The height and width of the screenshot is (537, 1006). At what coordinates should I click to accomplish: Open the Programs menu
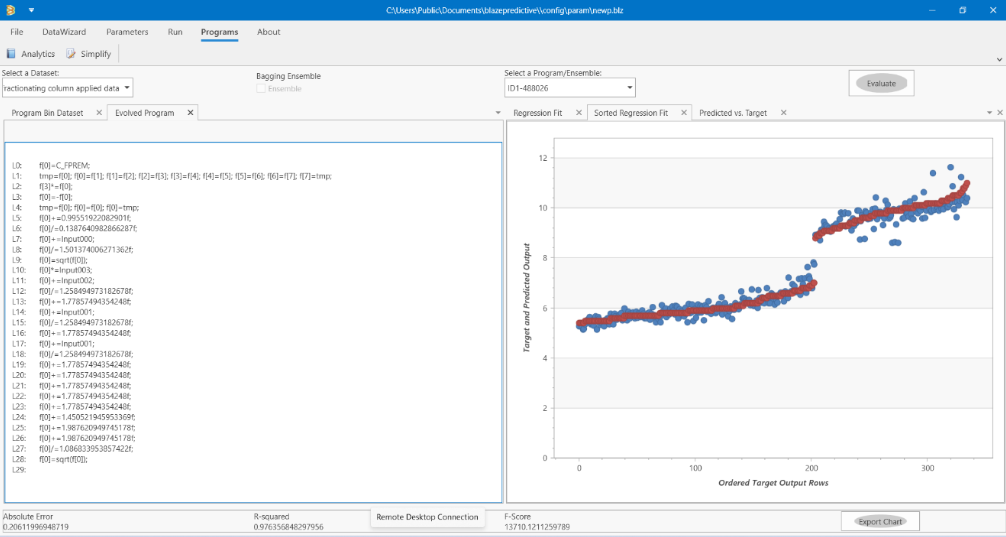pos(219,32)
